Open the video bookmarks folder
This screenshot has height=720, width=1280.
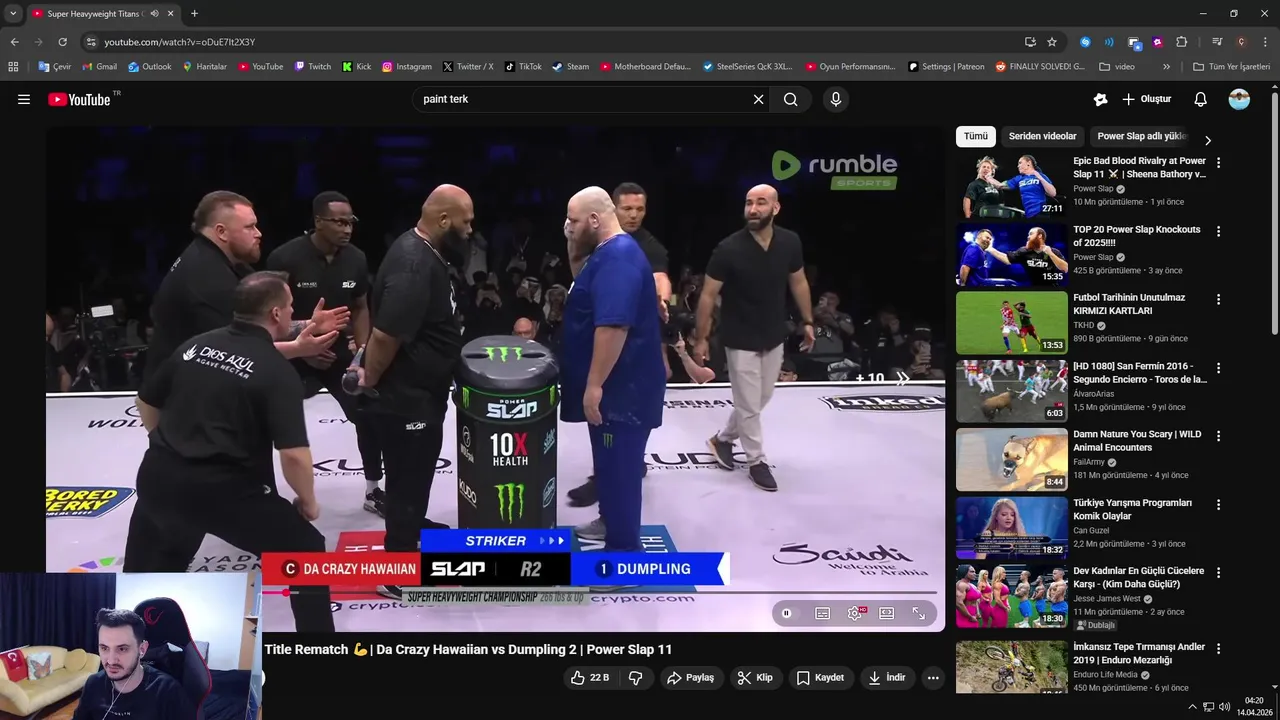(x=1117, y=67)
